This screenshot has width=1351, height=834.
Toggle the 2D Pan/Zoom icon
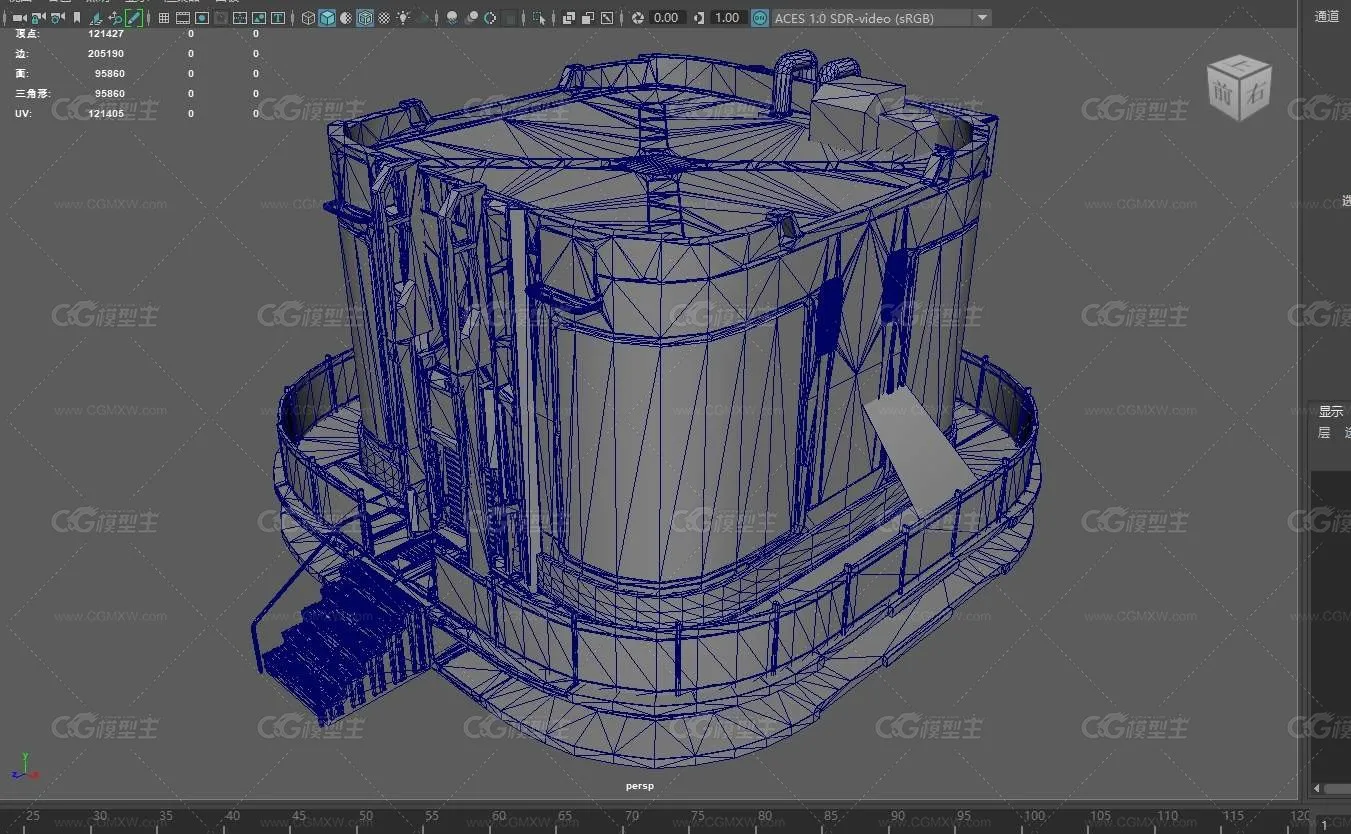[x=115, y=18]
